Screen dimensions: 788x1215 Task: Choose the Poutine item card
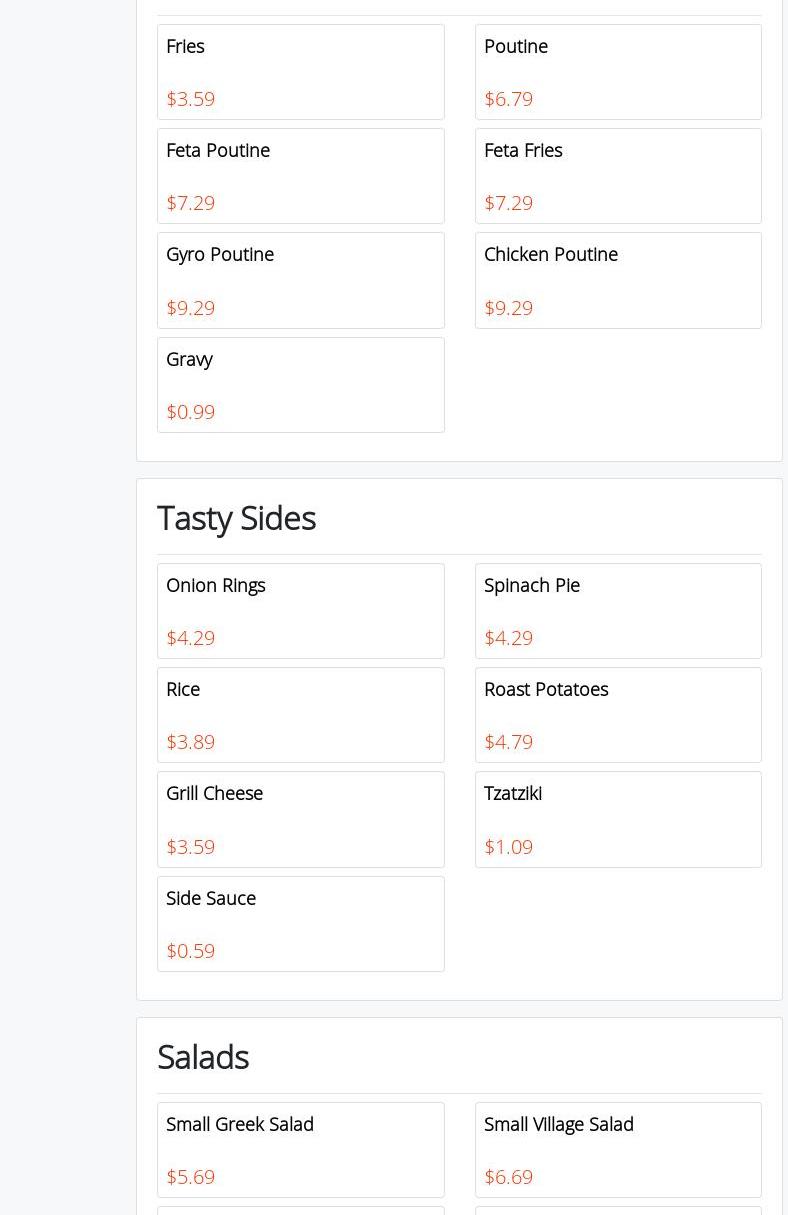(617, 72)
